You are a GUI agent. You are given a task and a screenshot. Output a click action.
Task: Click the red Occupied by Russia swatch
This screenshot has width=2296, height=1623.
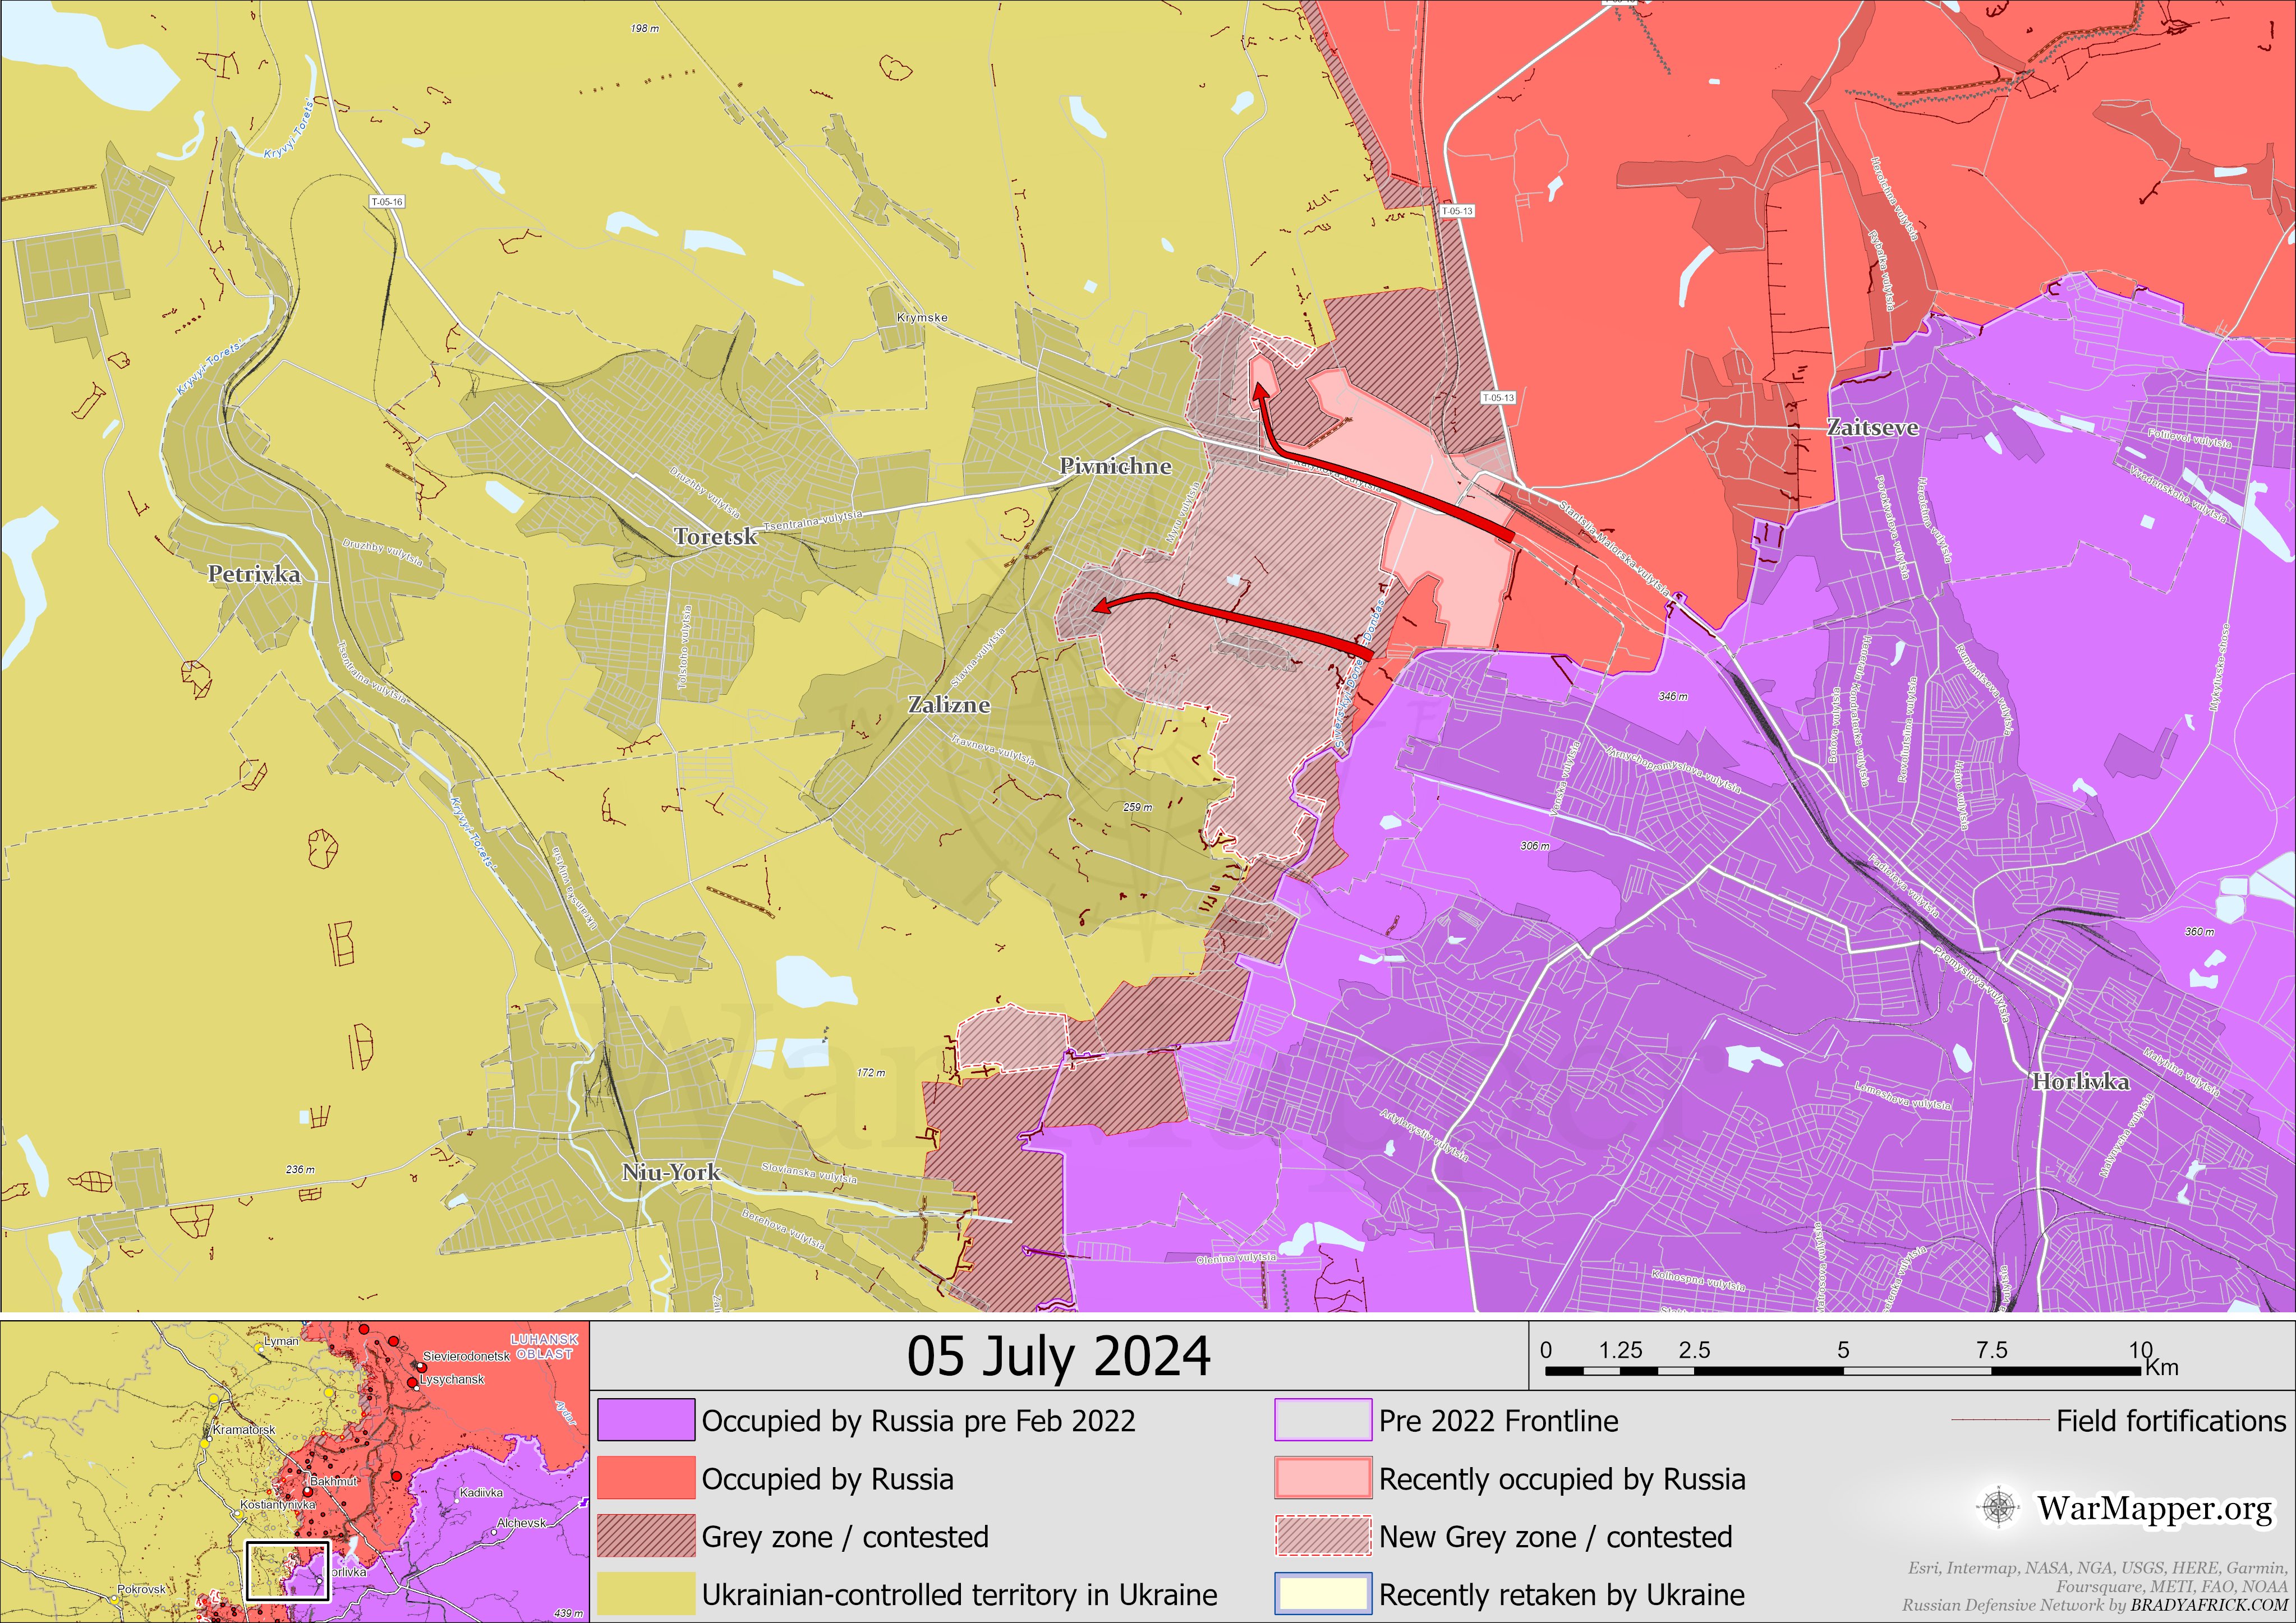pos(646,1478)
